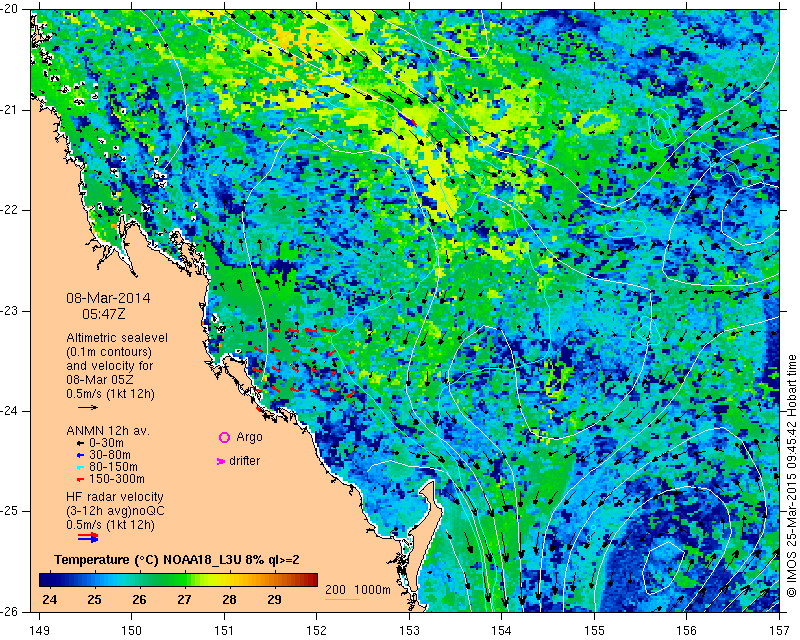Click the longitude axis label '156'
The width and height of the screenshot is (800, 640).
pyautogui.click(x=687, y=631)
